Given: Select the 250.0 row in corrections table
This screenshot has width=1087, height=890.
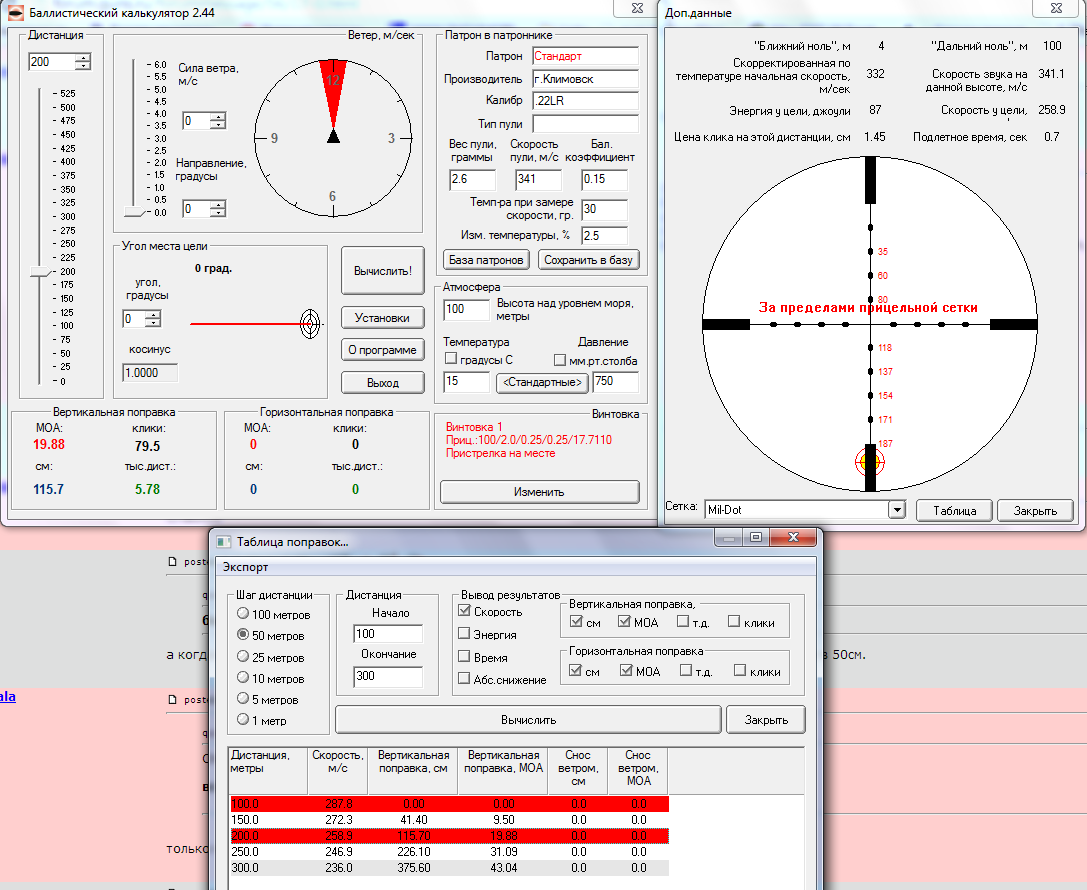Looking at the screenshot, I should (449, 852).
